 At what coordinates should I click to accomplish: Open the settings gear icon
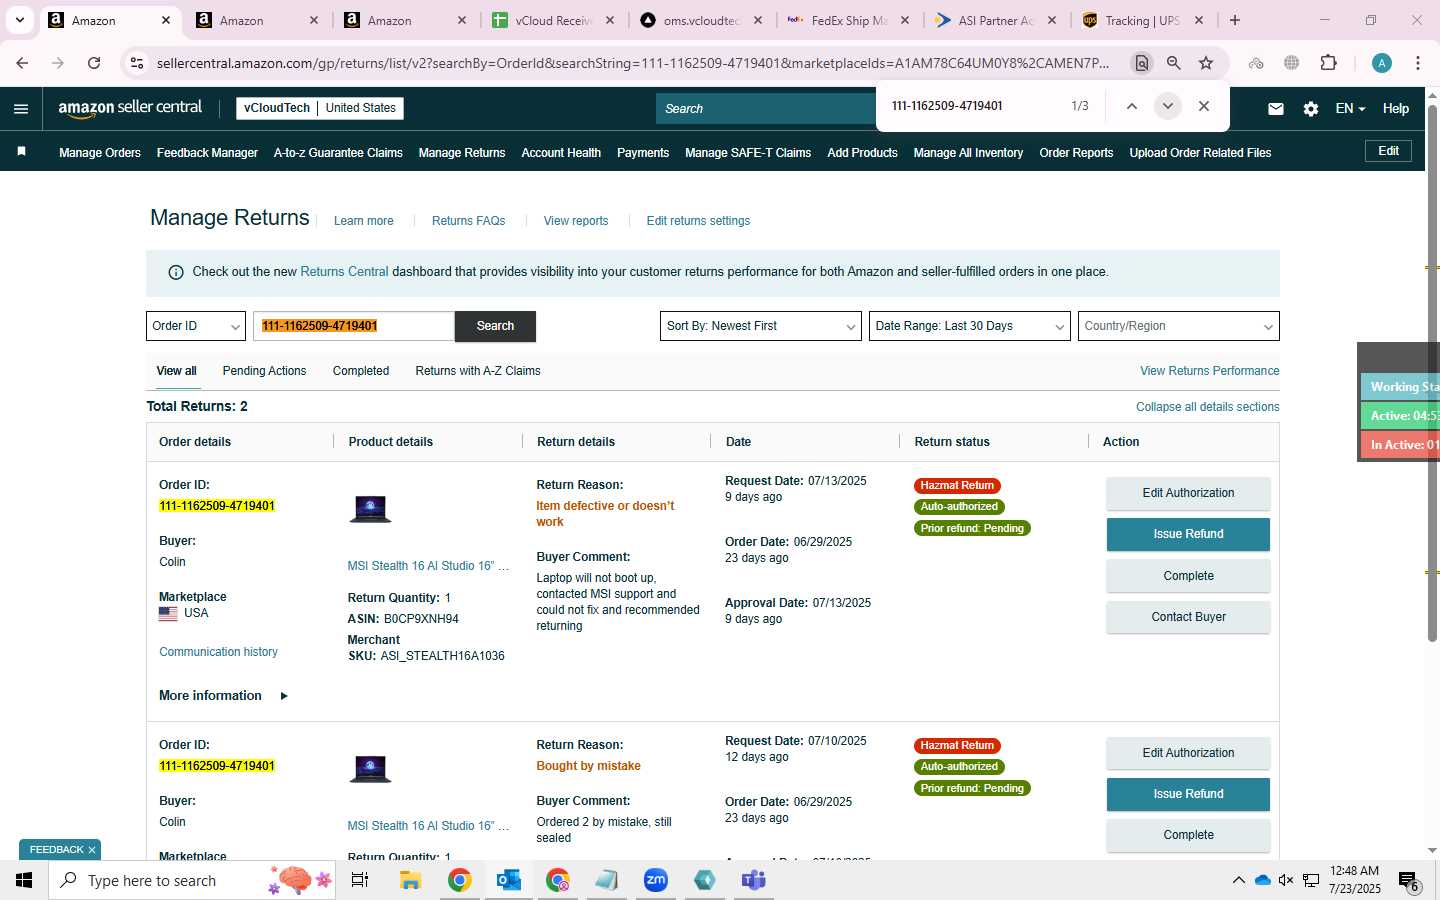click(x=1311, y=109)
